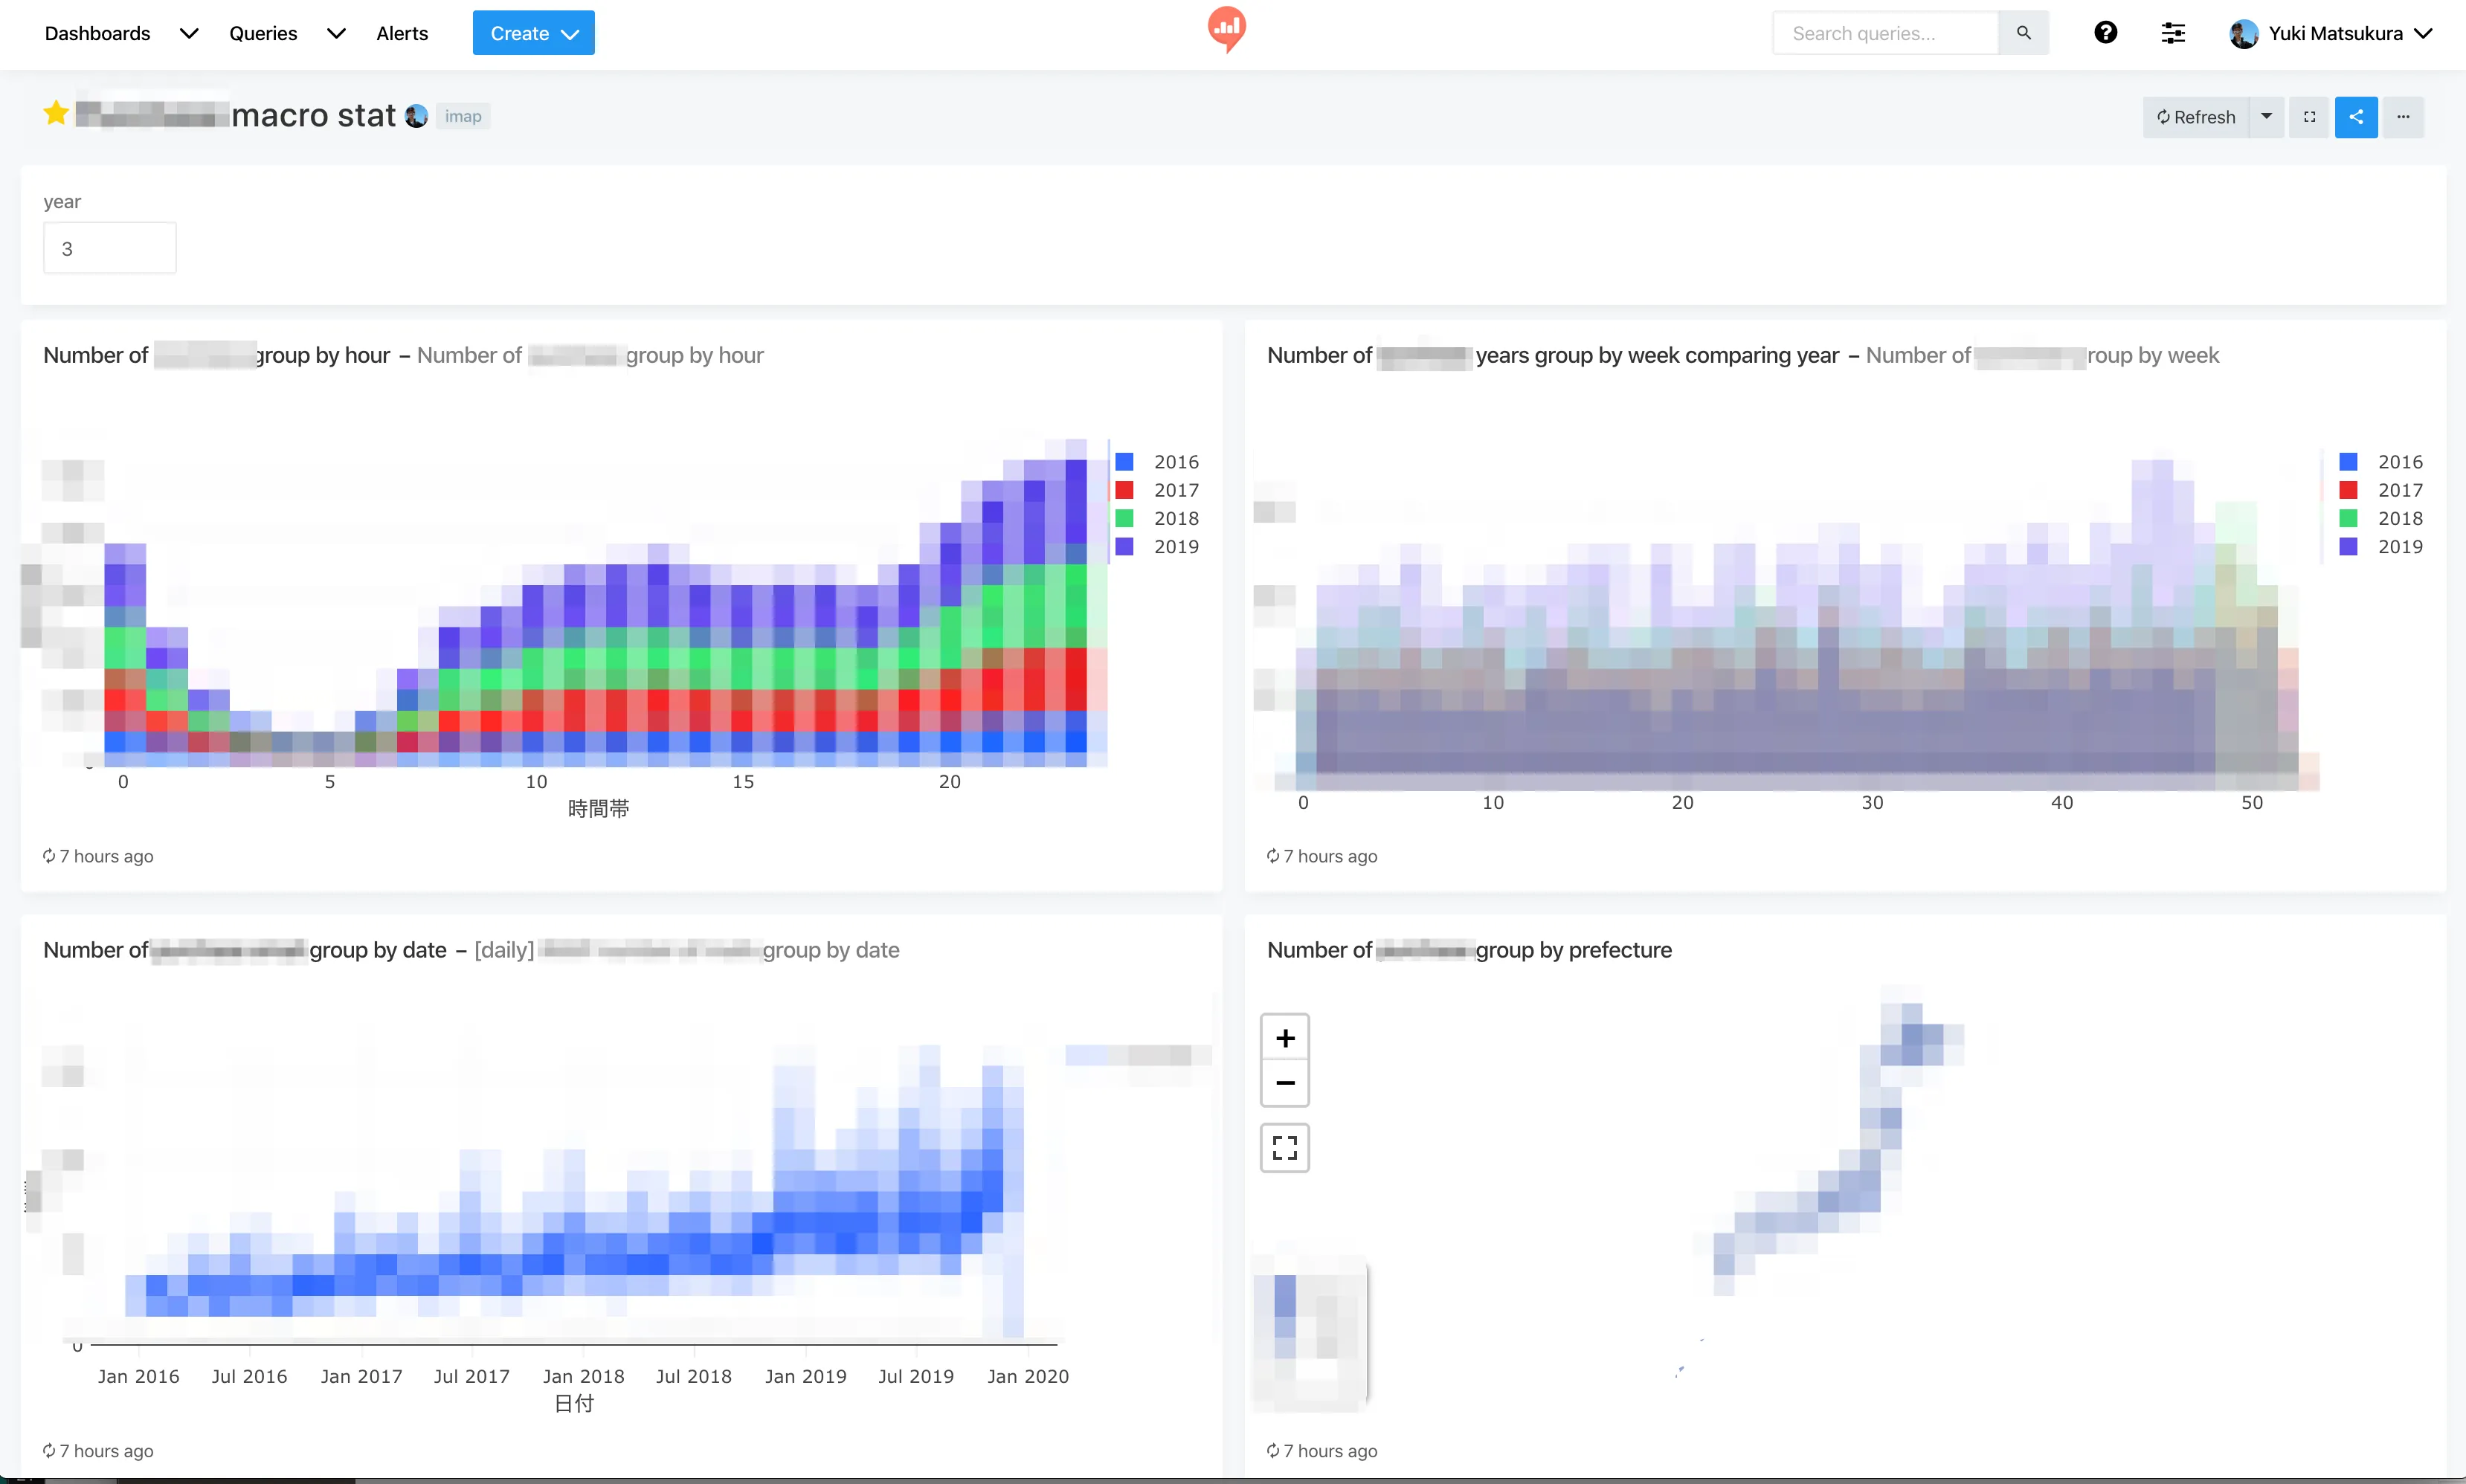Click the Refresh button

pos(2195,117)
